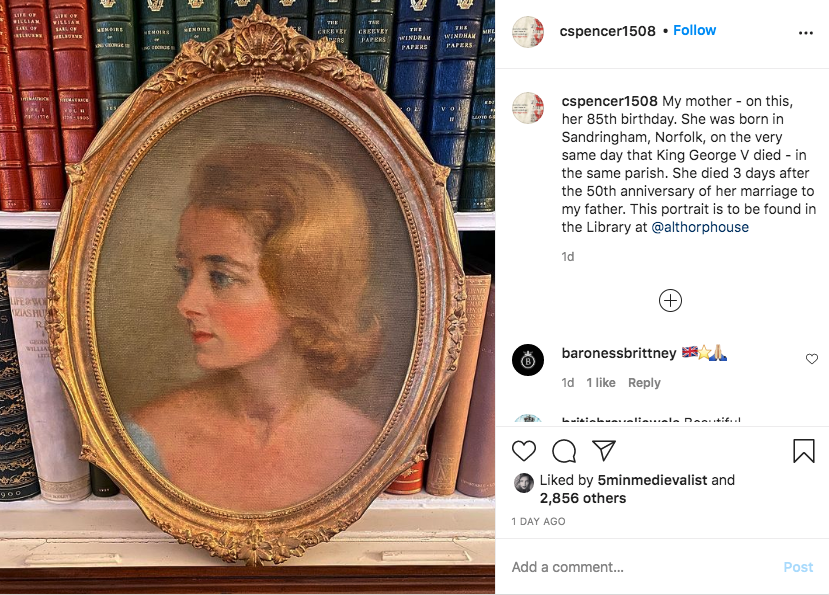Click the Add a comment field
The width and height of the screenshot is (829, 595).
[x=640, y=567]
